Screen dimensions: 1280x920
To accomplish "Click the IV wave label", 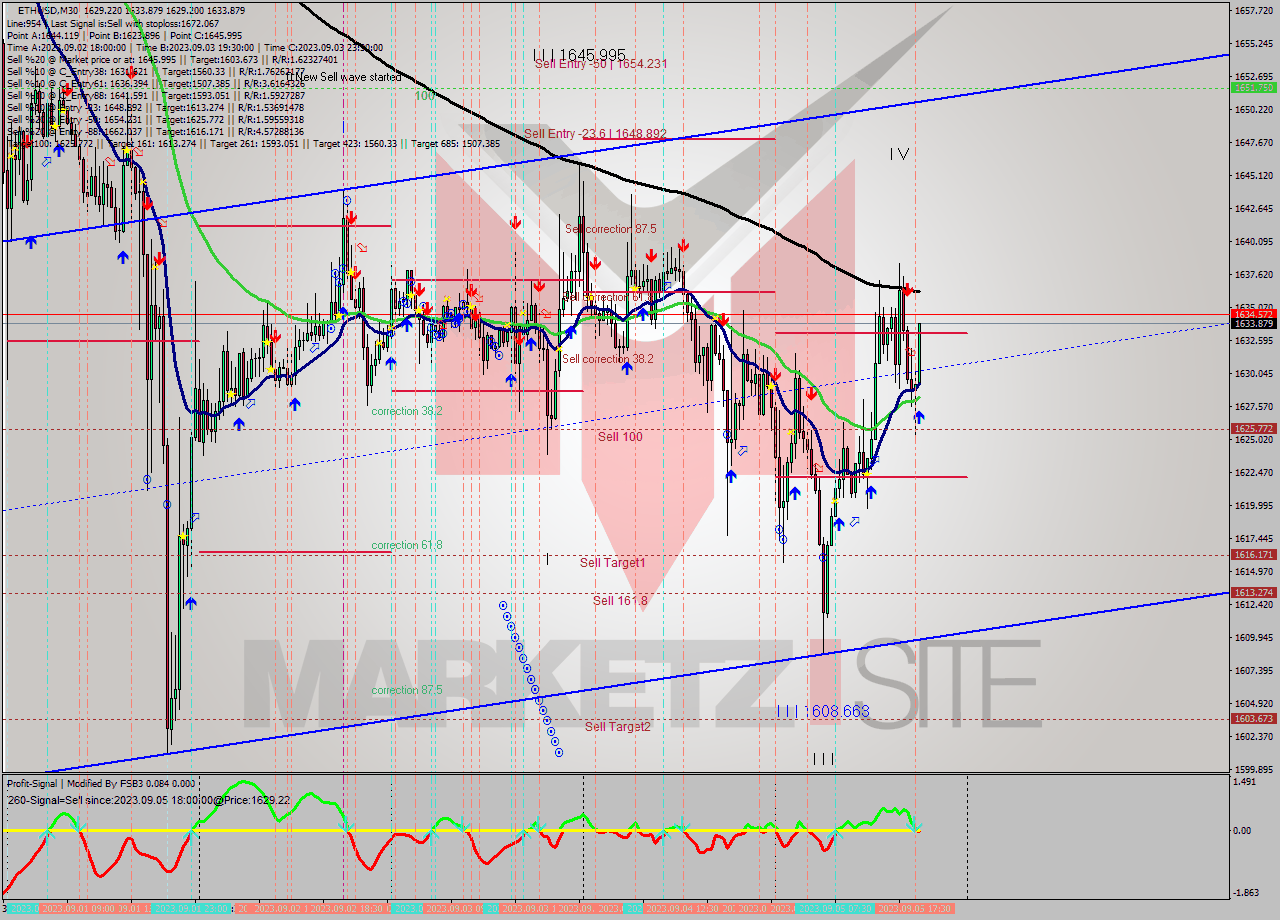I will click(899, 154).
